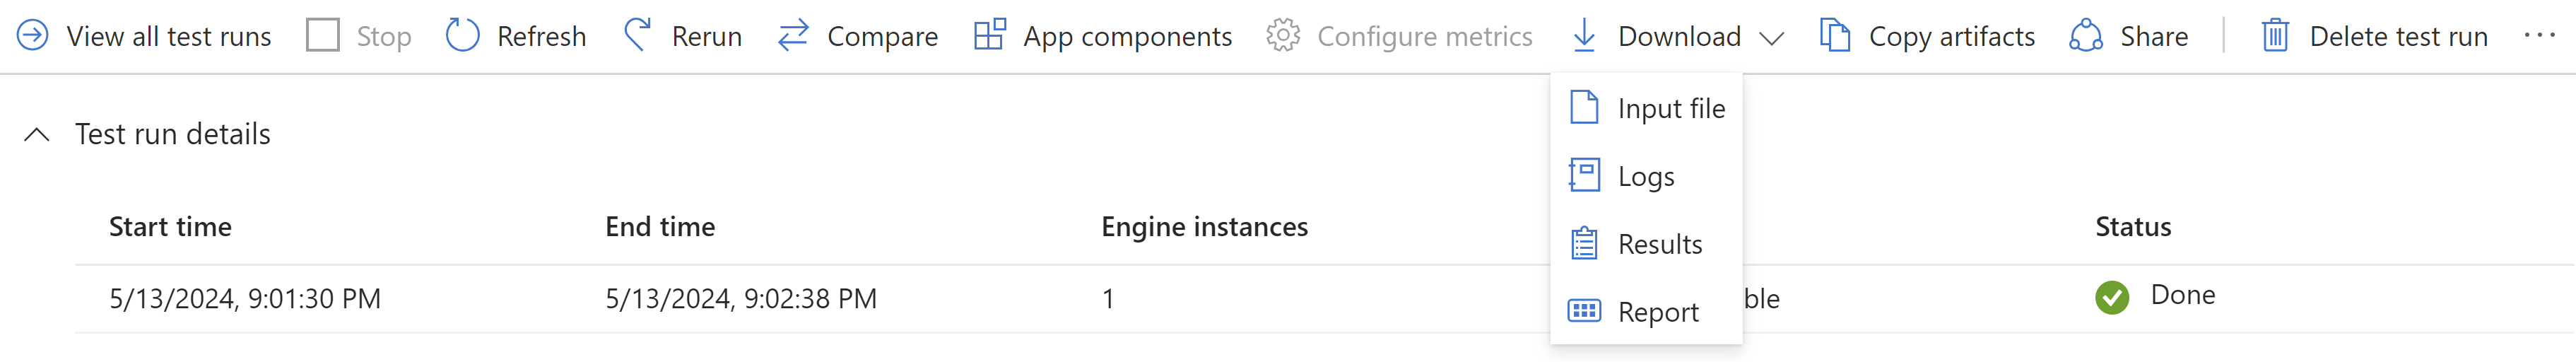Viewport: 2576px width, 362px height.
Task: Click the Refresh circular arrow icon
Action: pos(462,36)
